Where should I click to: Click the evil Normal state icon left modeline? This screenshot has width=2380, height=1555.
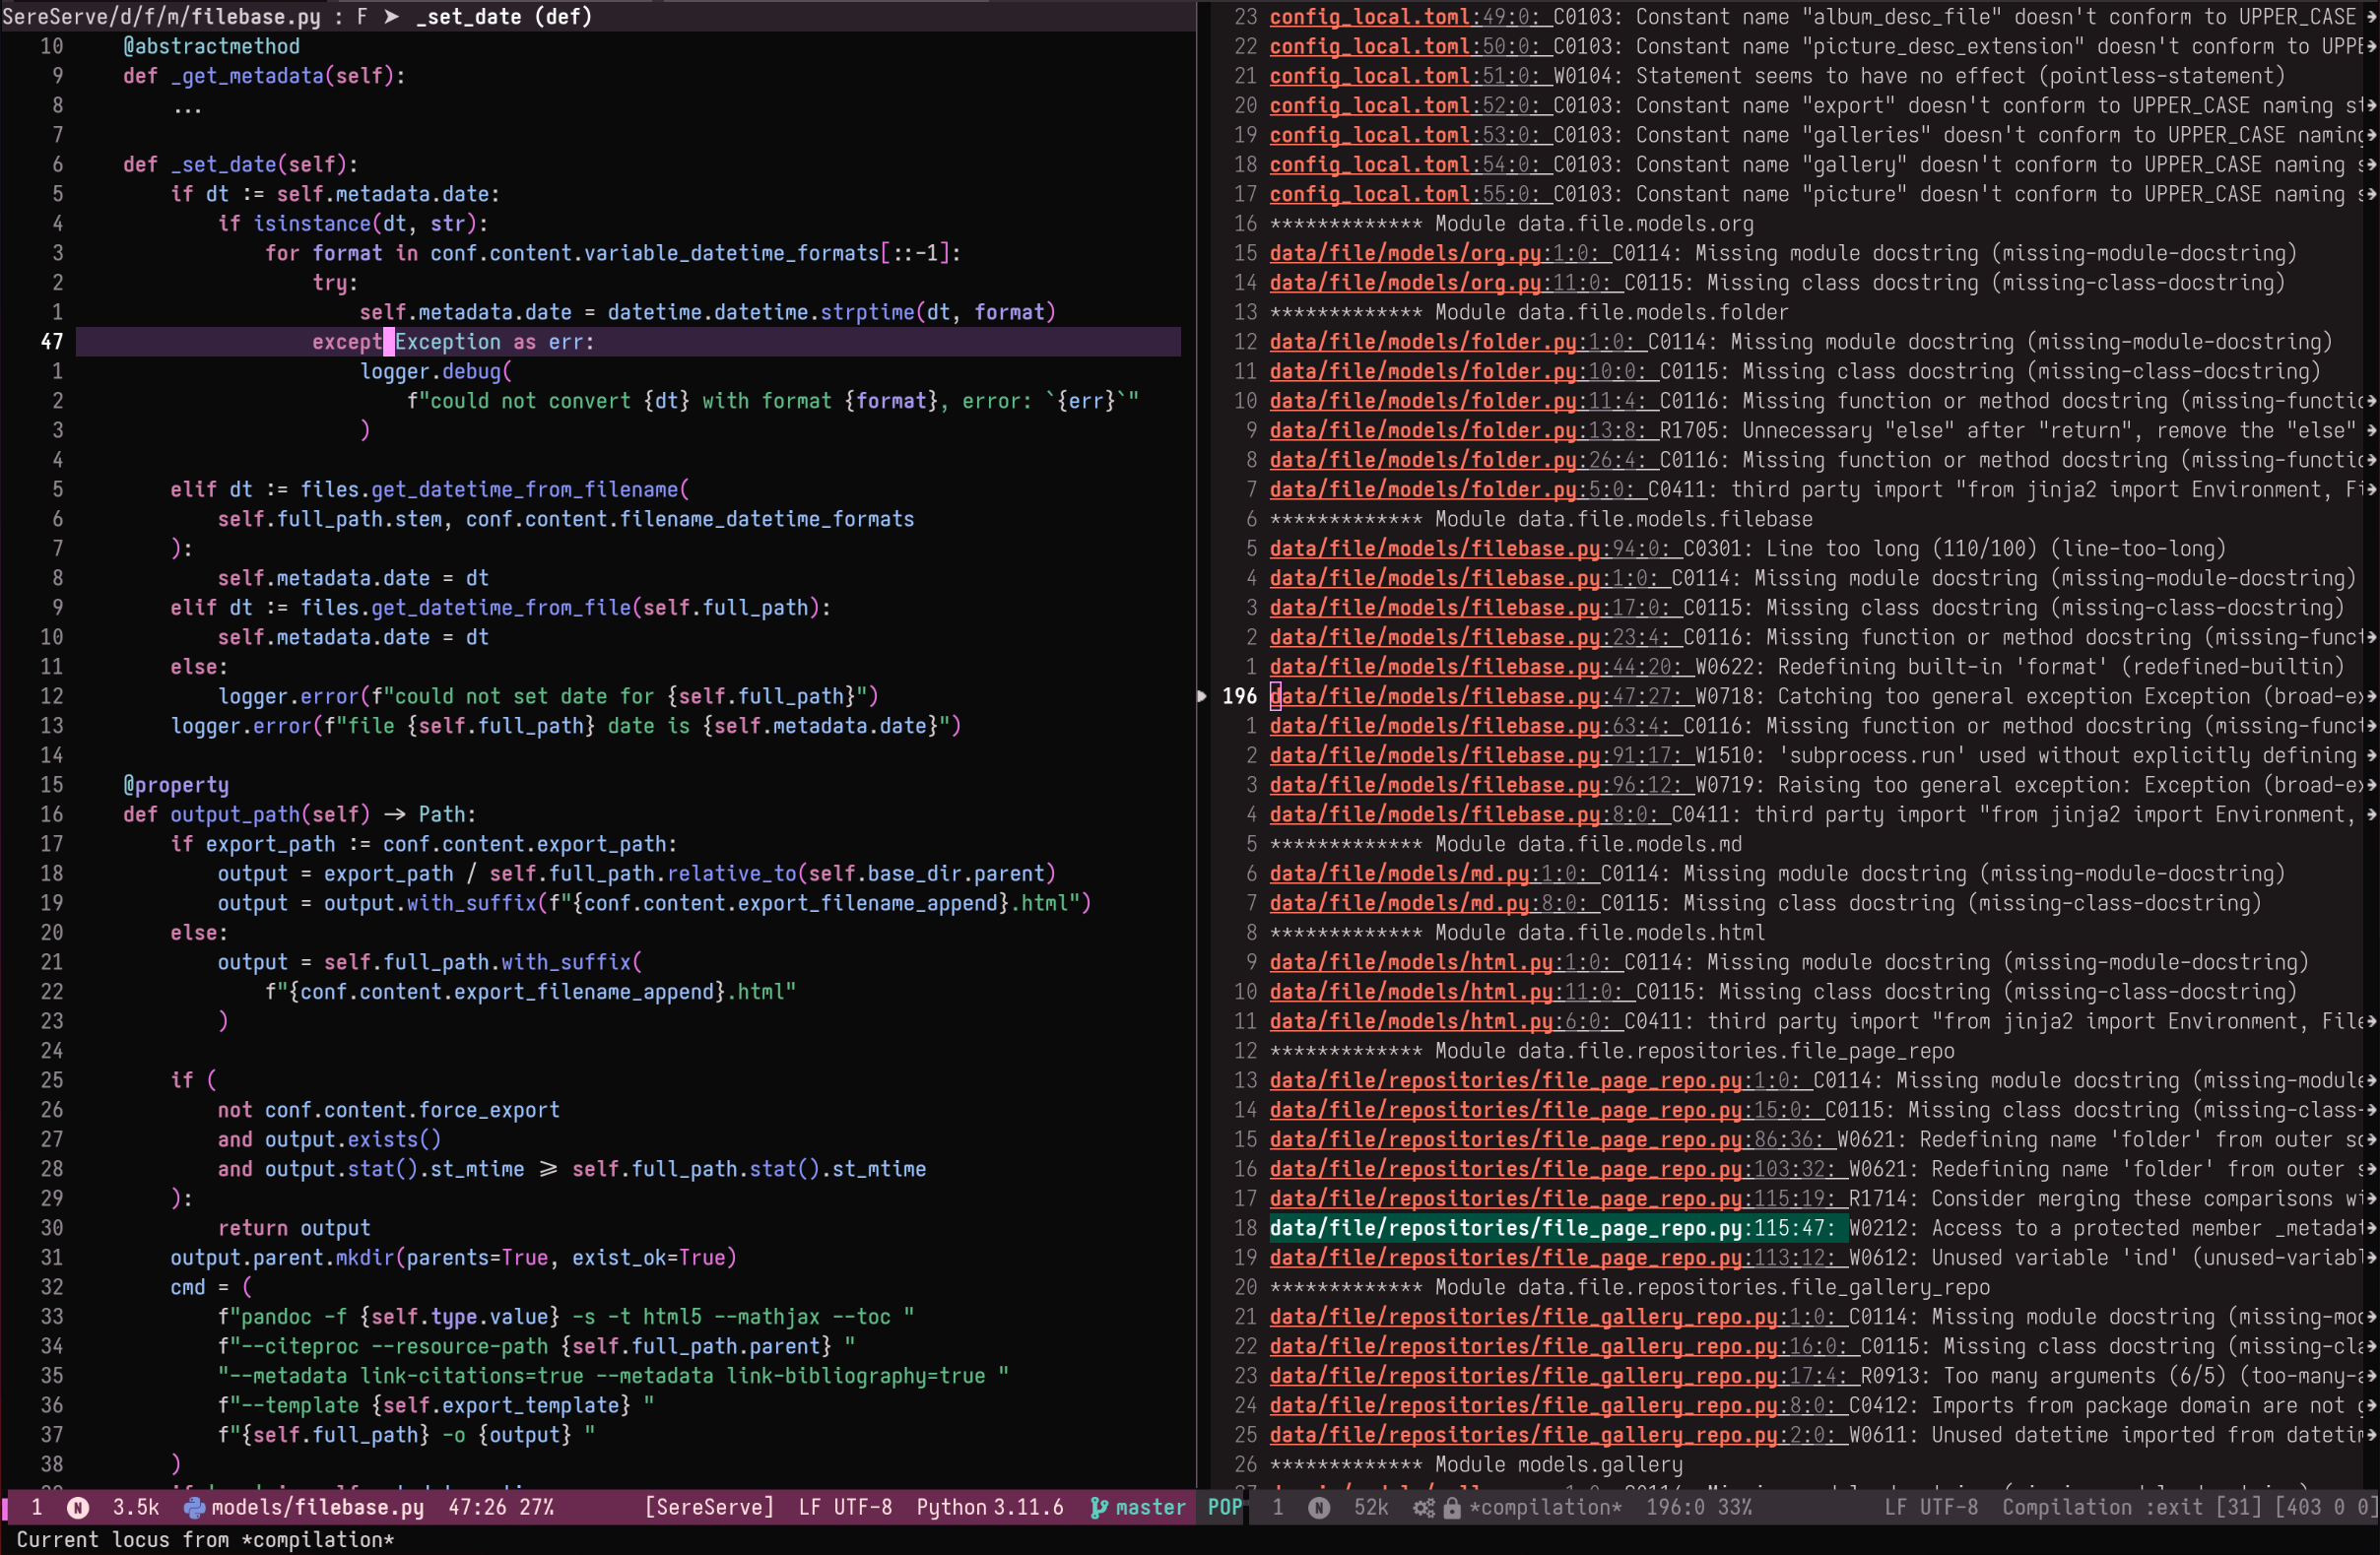click(x=78, y=1507)
